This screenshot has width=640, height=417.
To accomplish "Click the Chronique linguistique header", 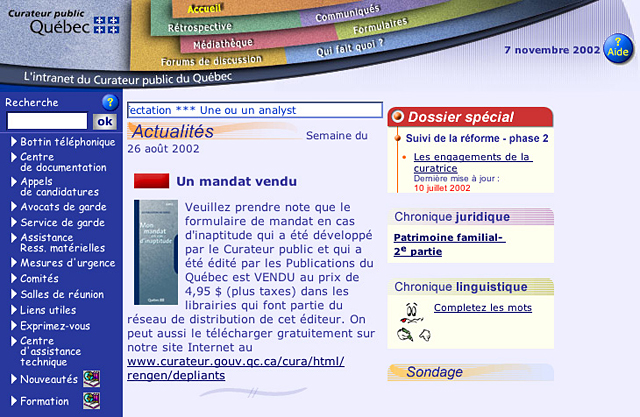I will (470, 287).
